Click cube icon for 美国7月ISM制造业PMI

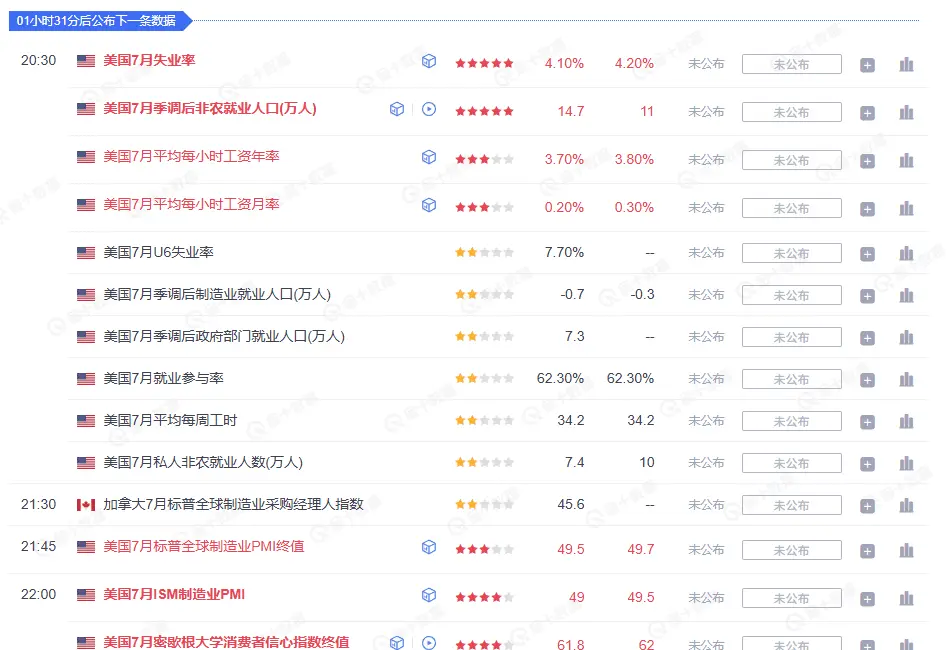[429, 595]
